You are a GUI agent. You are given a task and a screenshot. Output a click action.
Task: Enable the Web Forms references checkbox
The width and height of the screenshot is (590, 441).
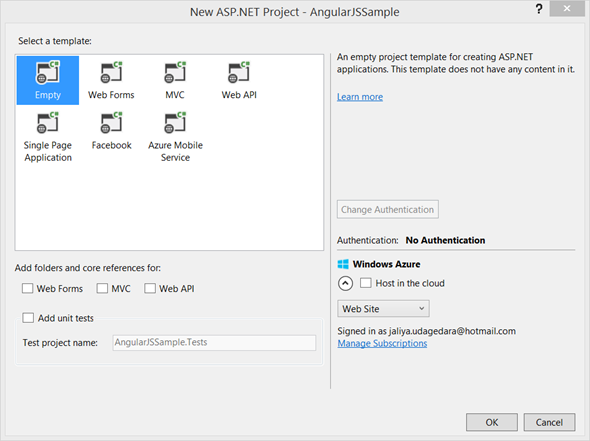coord(27,289)
